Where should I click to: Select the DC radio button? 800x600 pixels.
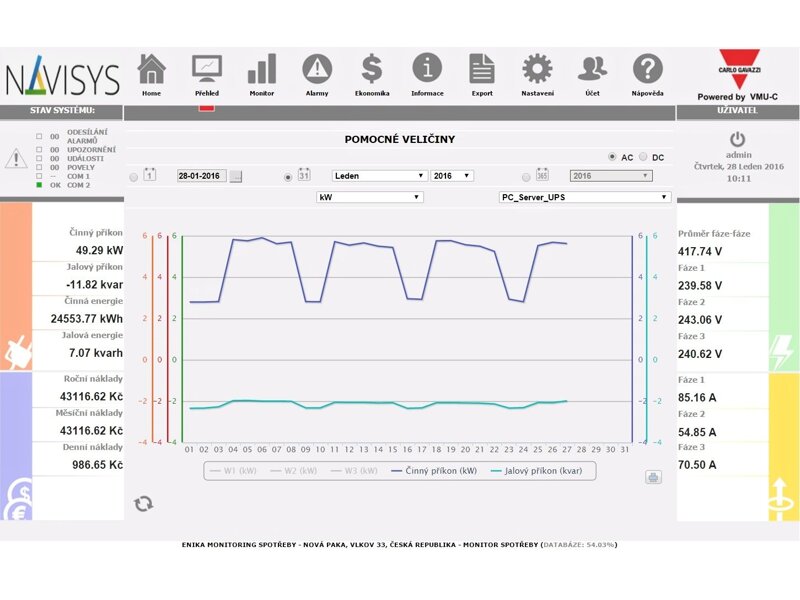point(644,158)
